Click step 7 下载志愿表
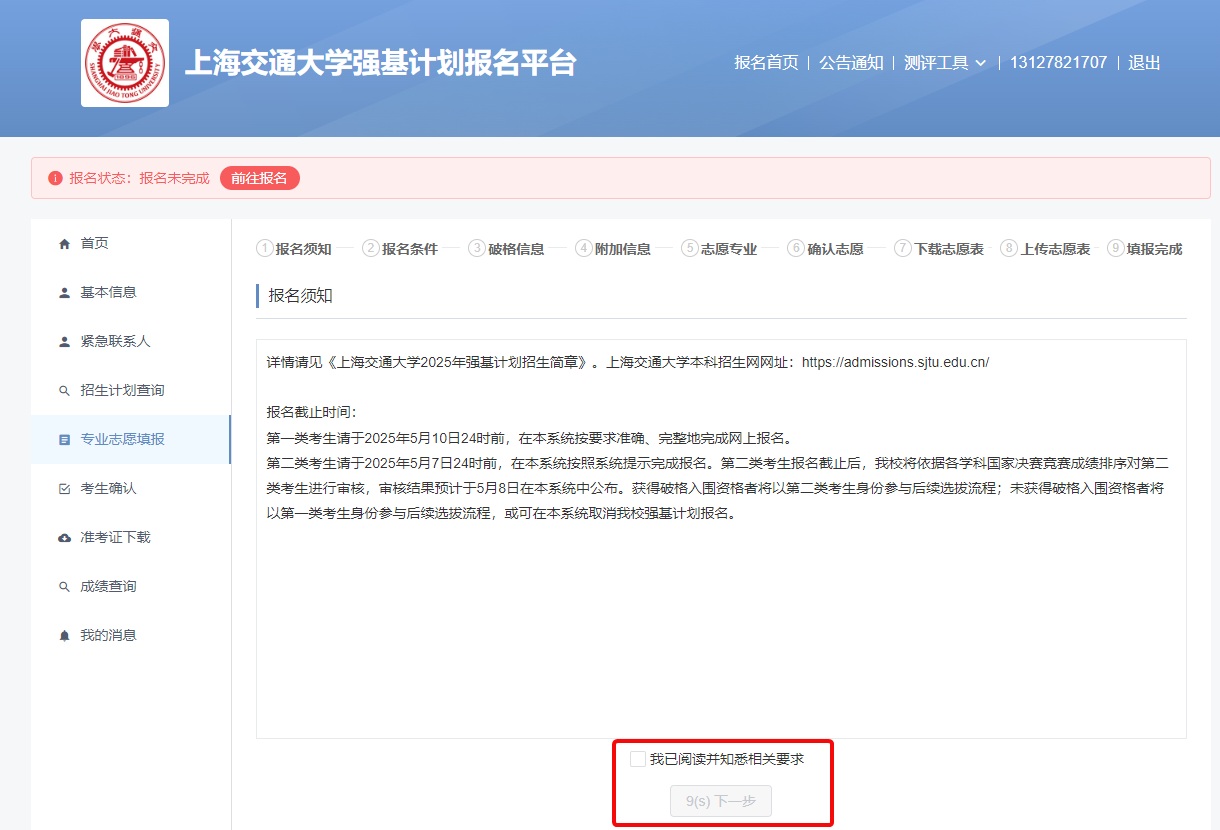1220x830 pixels. [939, 249]
